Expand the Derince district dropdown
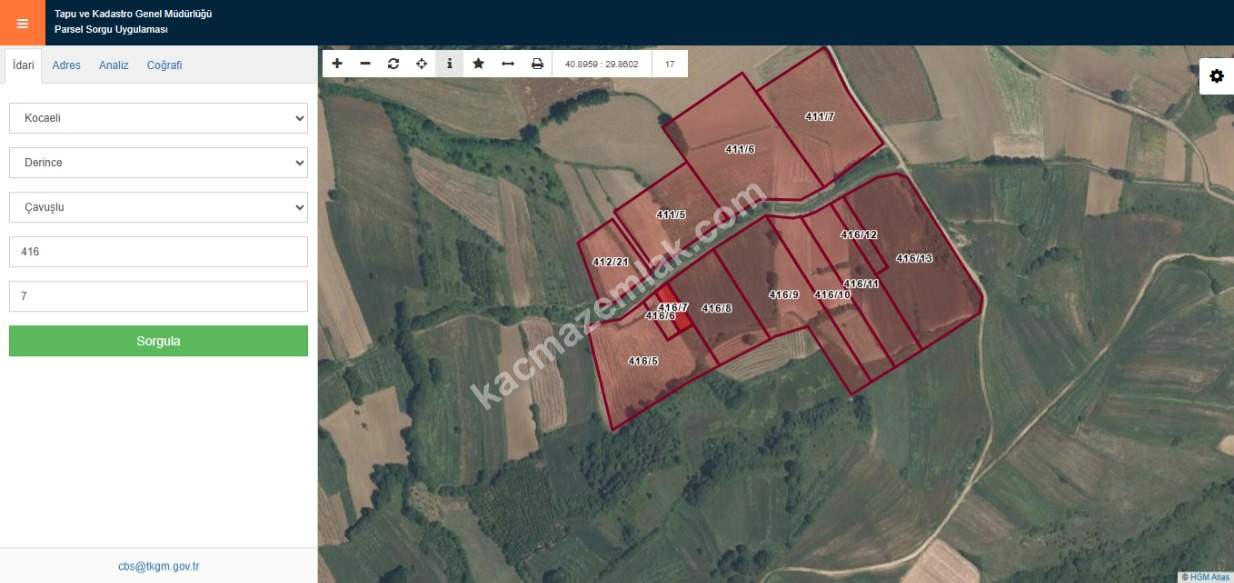 point(158,163)
